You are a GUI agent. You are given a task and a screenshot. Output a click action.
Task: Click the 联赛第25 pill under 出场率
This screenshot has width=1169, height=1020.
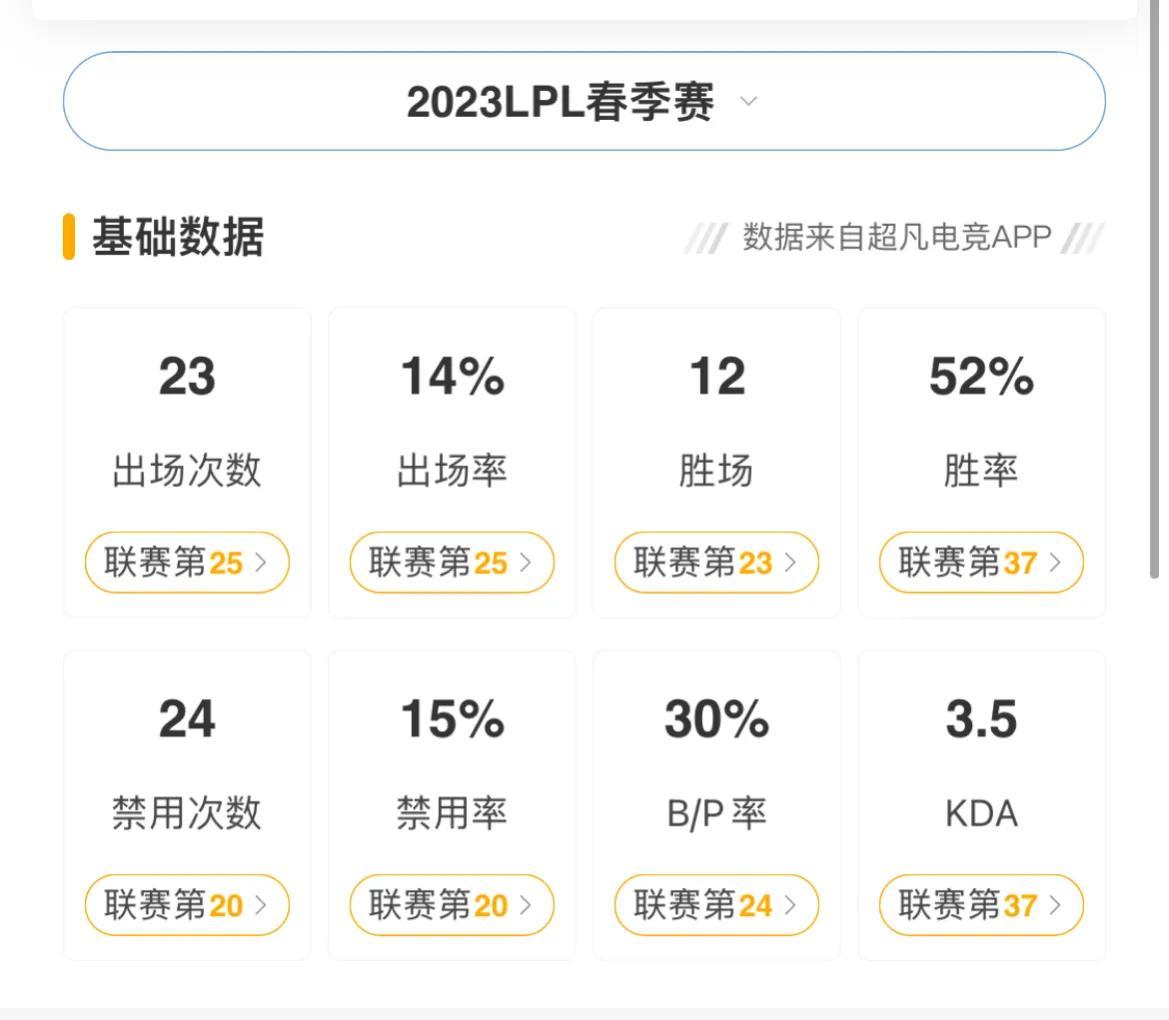(451, 562)
